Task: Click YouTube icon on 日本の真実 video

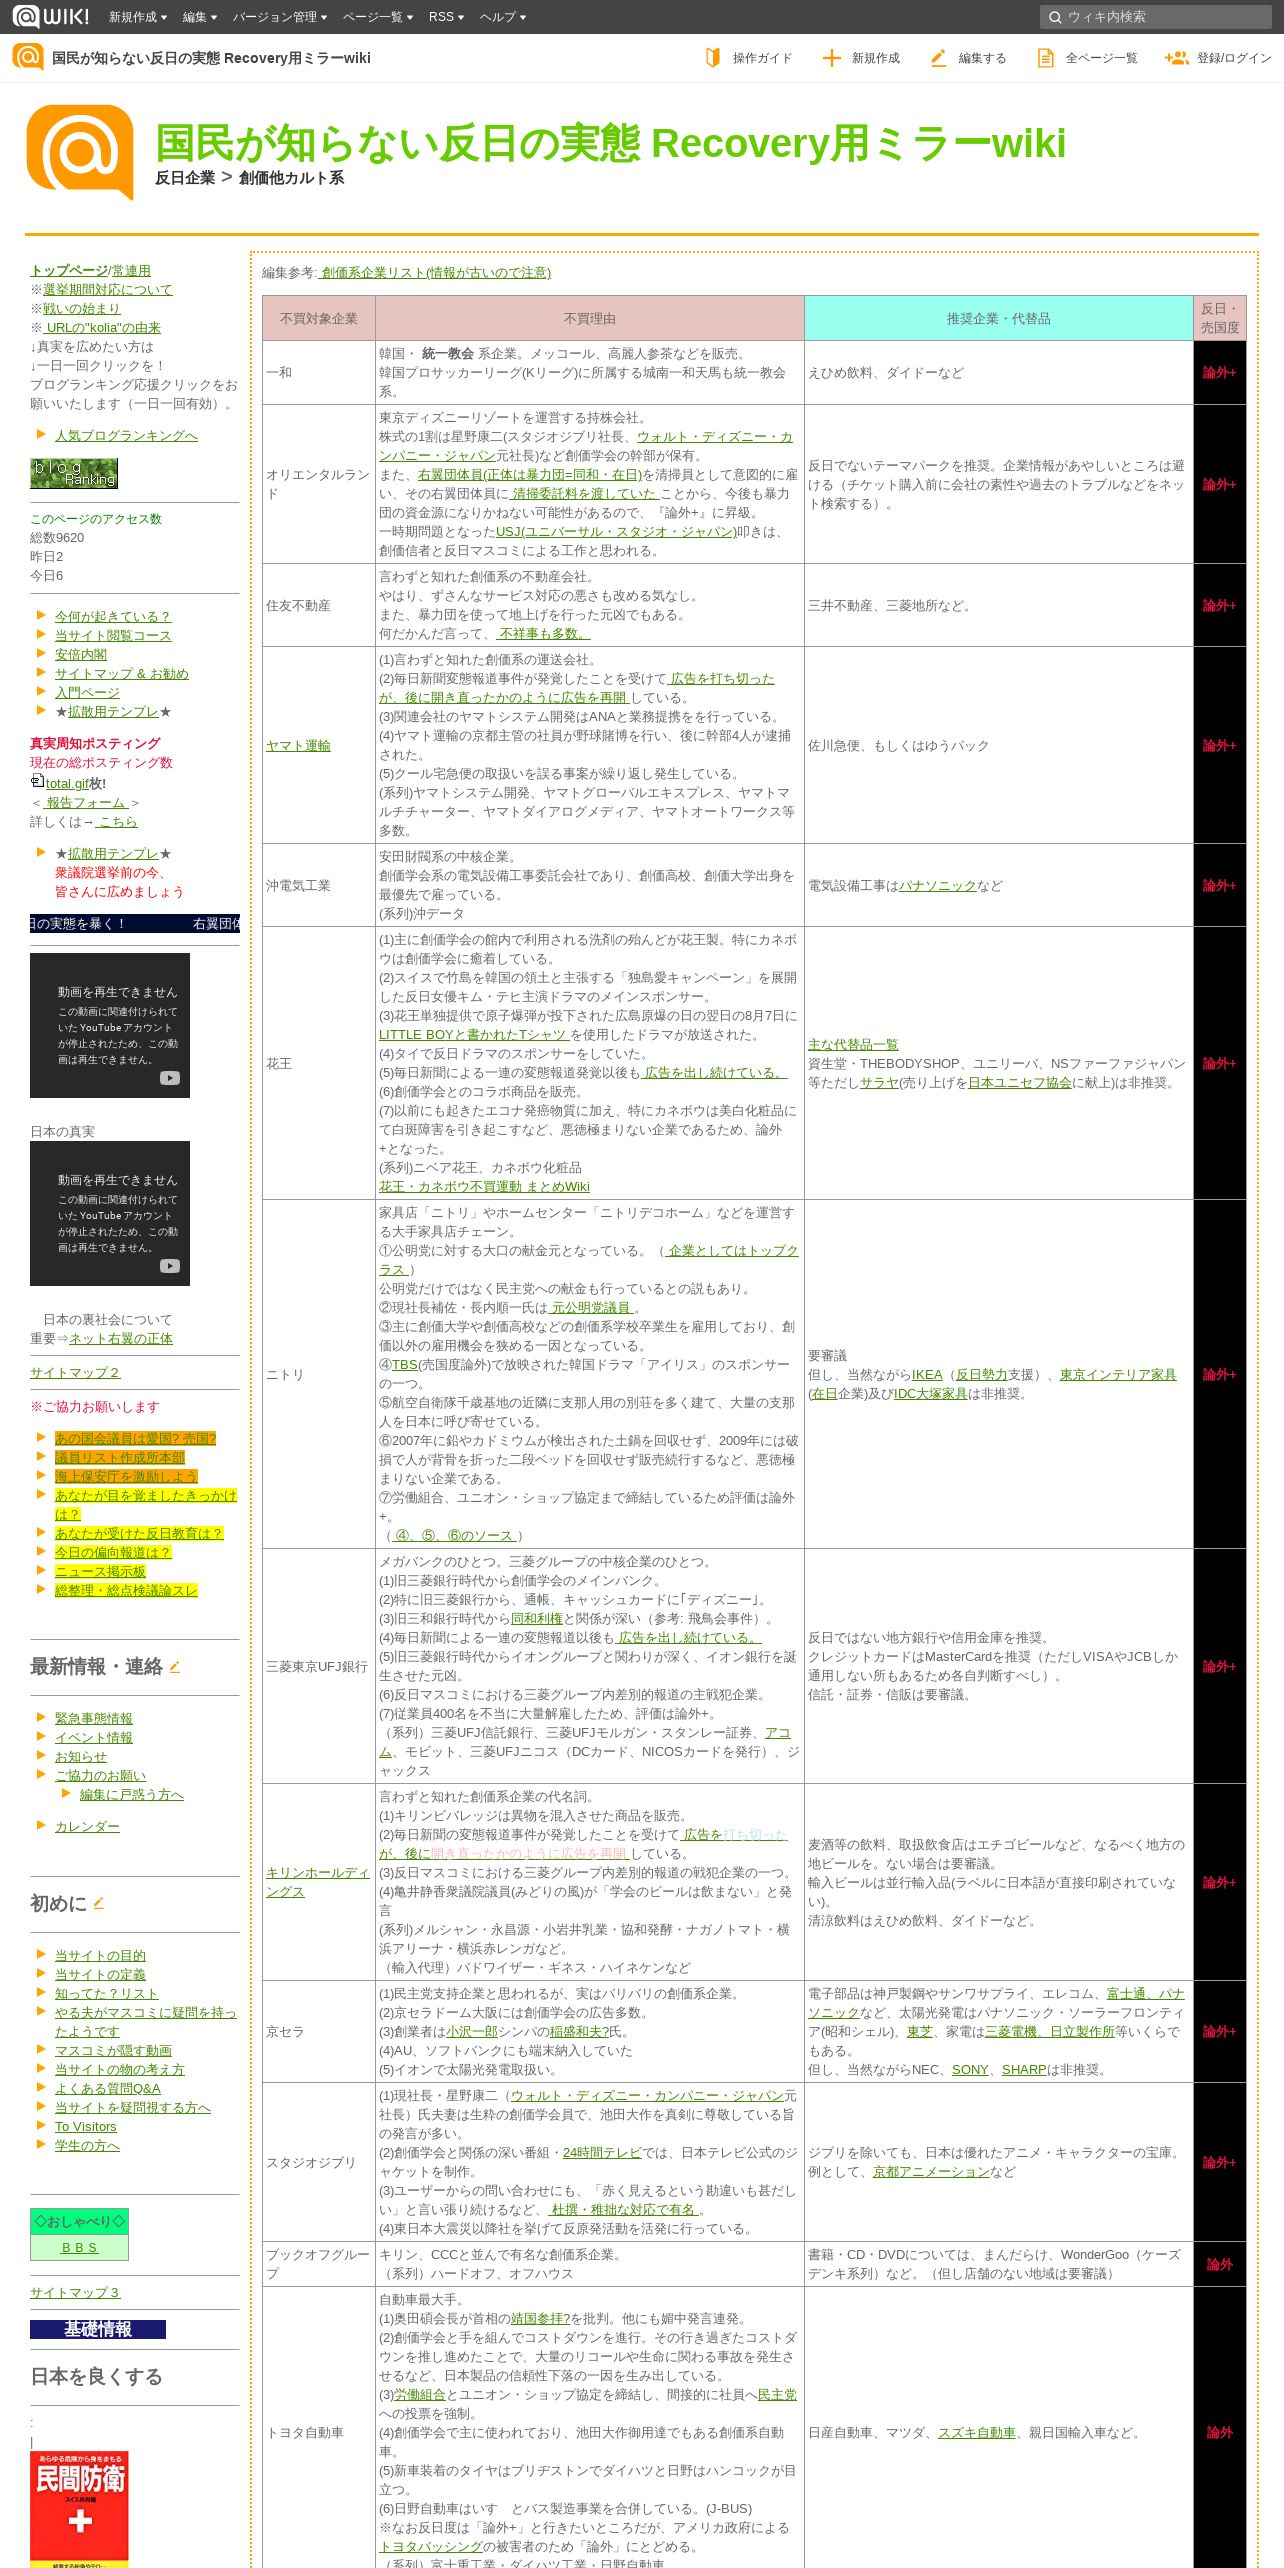Action: coord(170,1265)
